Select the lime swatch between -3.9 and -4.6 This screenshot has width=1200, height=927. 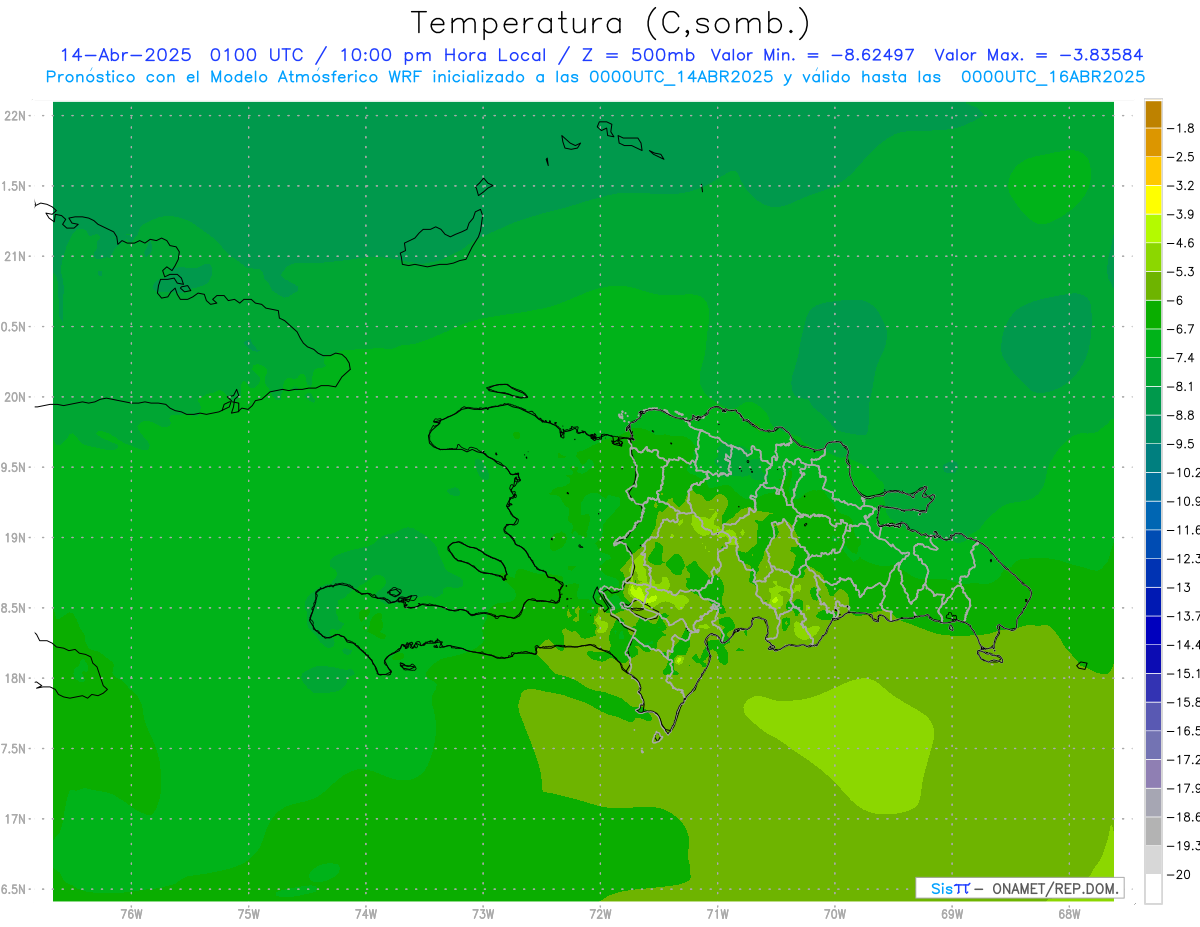1153,229
